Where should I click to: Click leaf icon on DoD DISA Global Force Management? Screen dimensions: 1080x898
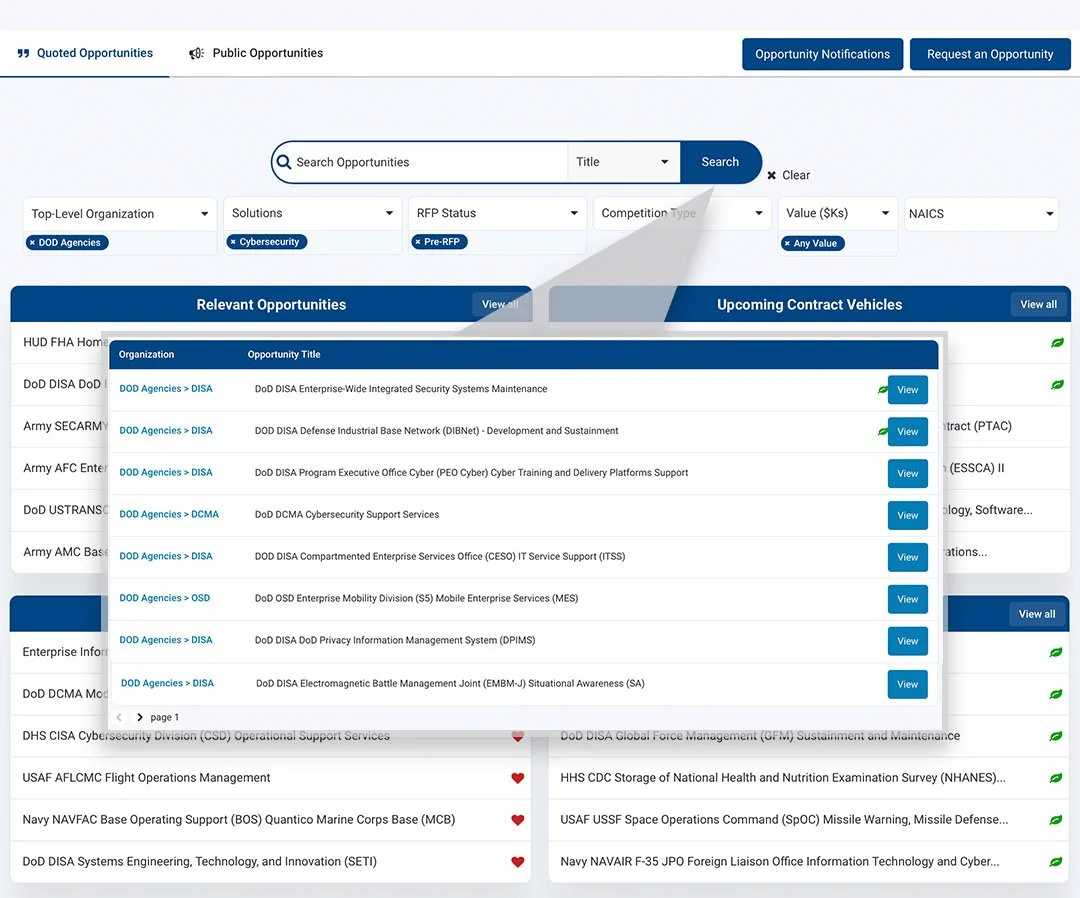pos(1055,736)
